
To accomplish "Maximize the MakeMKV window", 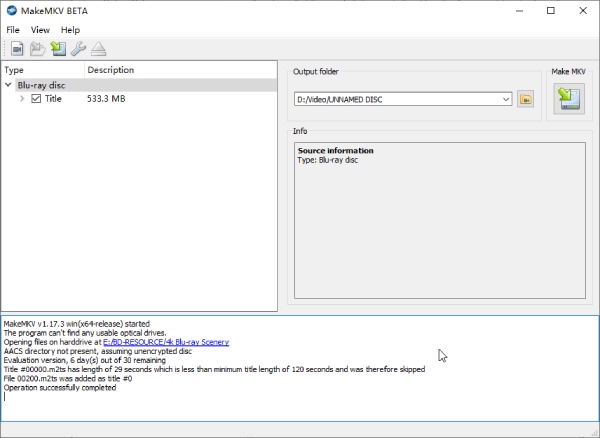I will (x=551, y=10).
